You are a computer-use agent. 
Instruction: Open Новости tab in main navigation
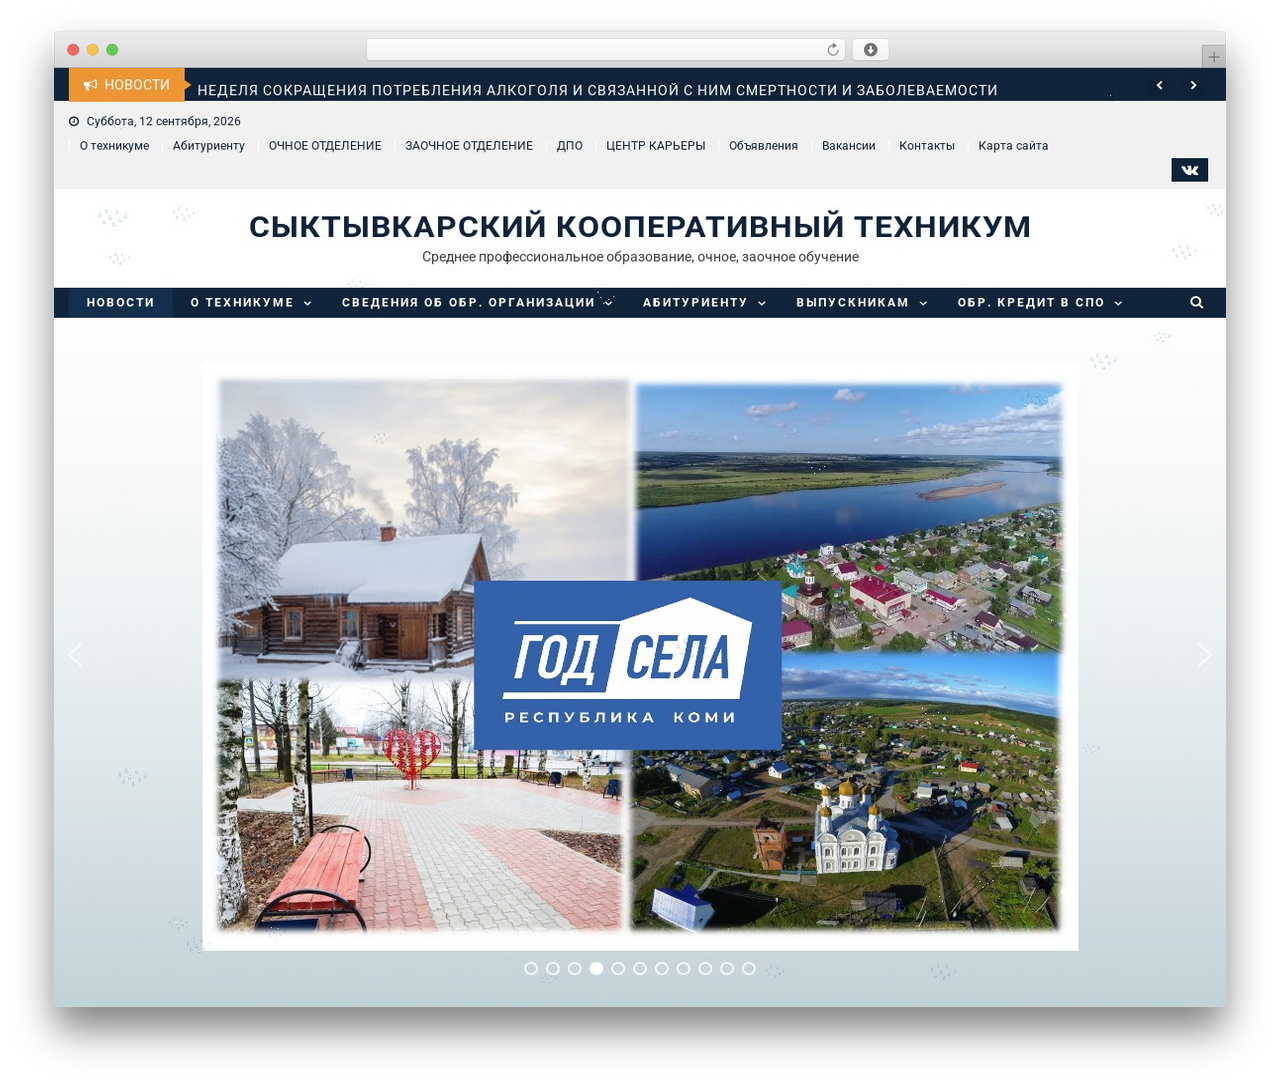point(120,302)
